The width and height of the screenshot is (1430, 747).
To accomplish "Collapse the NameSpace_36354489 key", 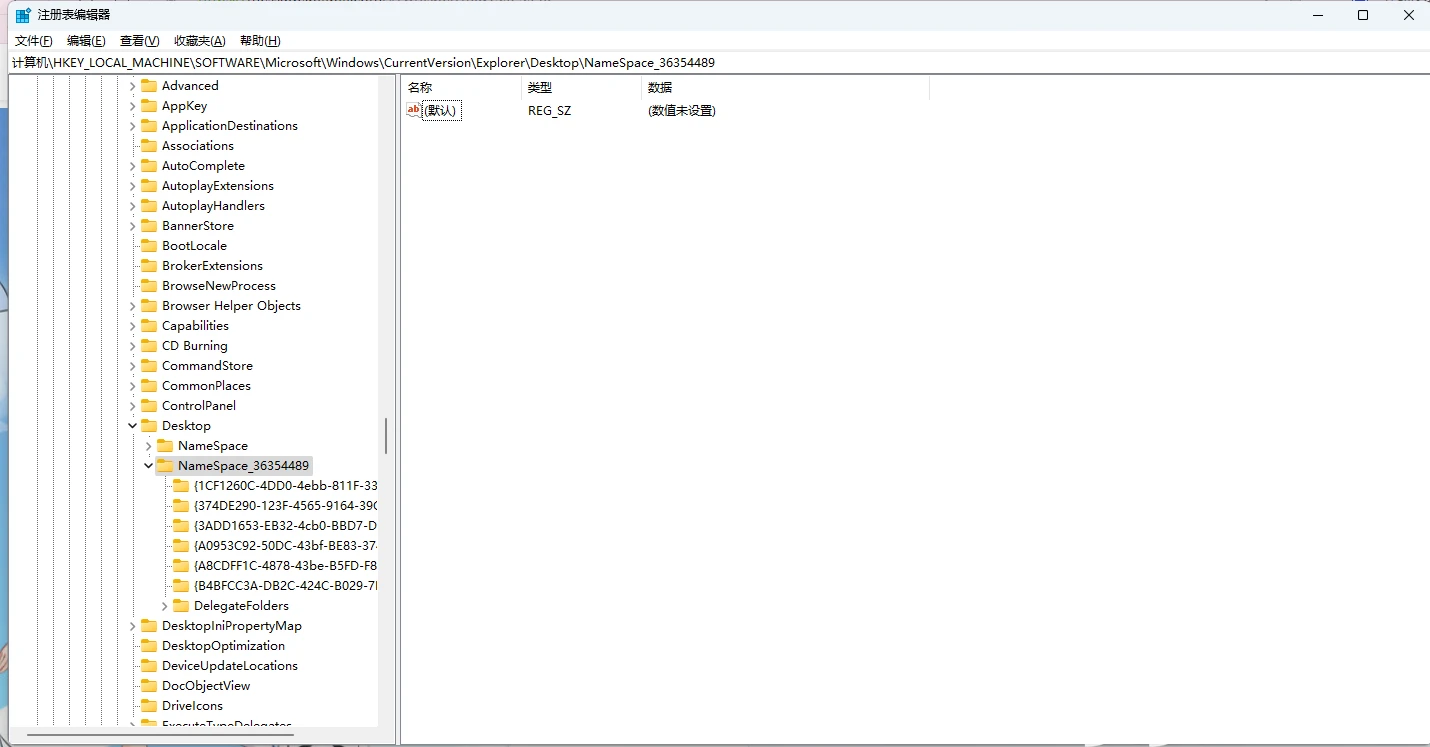I will (148, 466).
